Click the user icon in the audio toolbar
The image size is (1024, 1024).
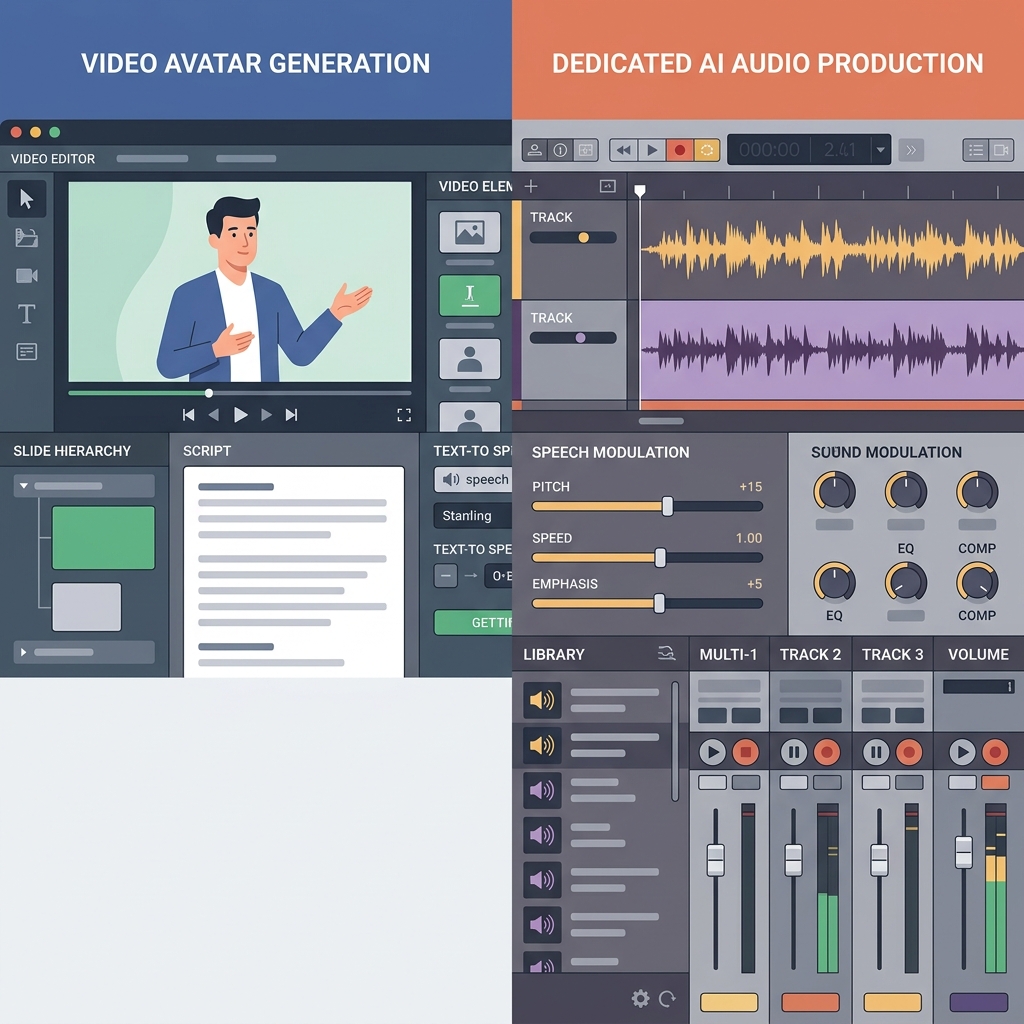pos(534,150)
